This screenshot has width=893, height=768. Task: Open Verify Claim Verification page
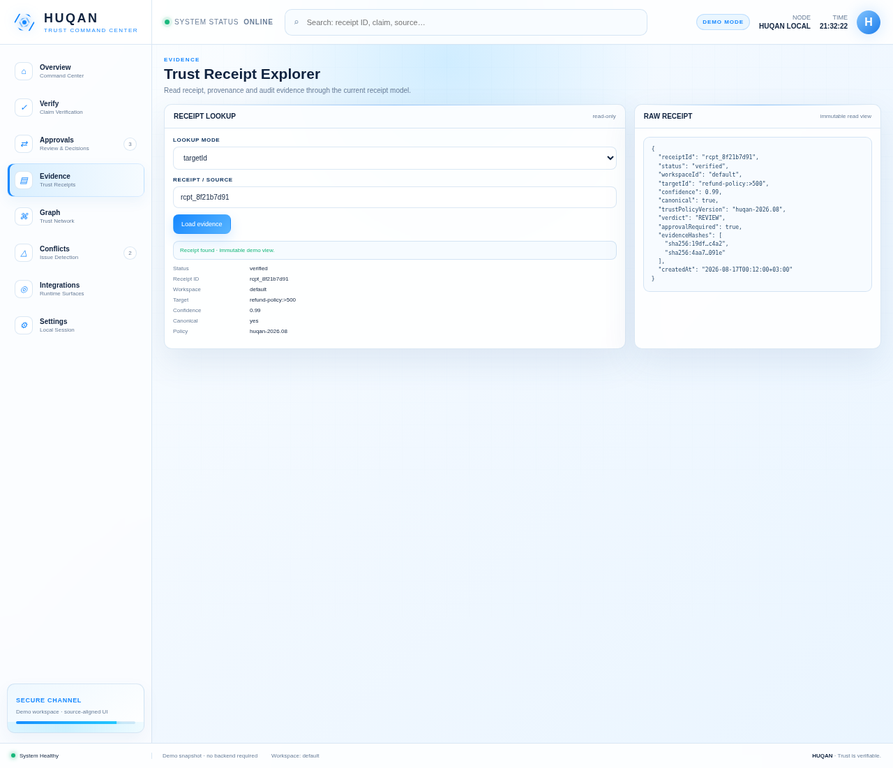[76, 108]
